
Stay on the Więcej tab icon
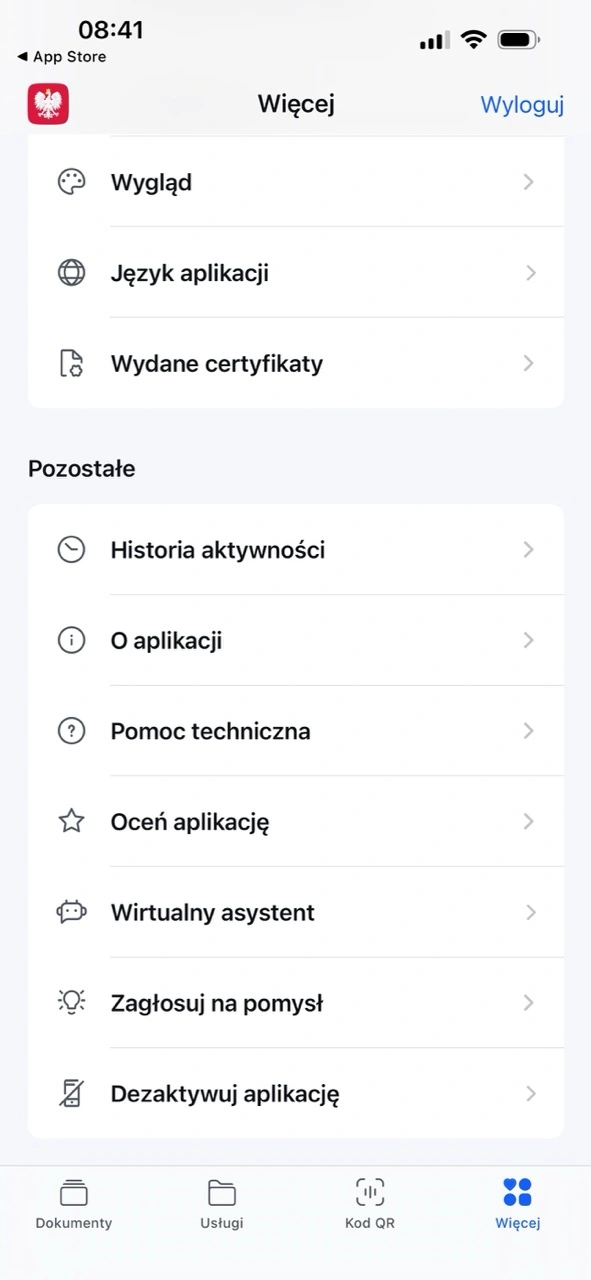[x=517, y=1203]
